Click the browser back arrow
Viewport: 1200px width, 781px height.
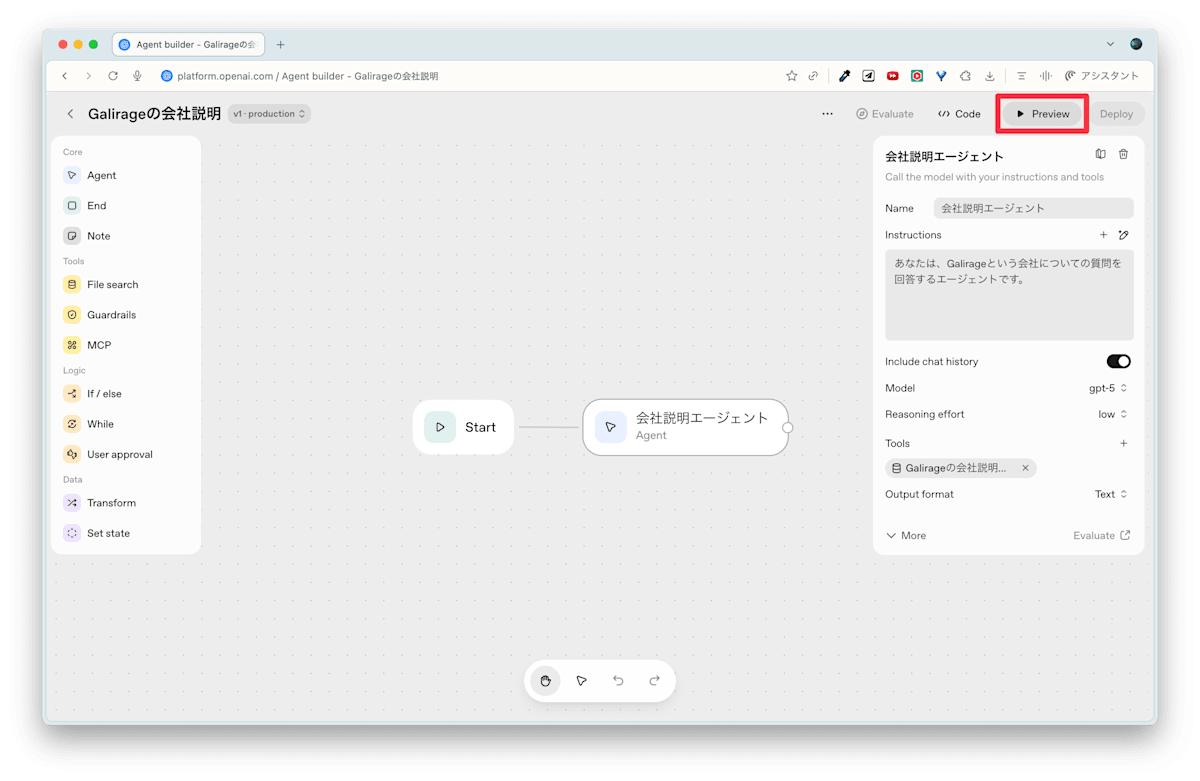click(65, 76)
